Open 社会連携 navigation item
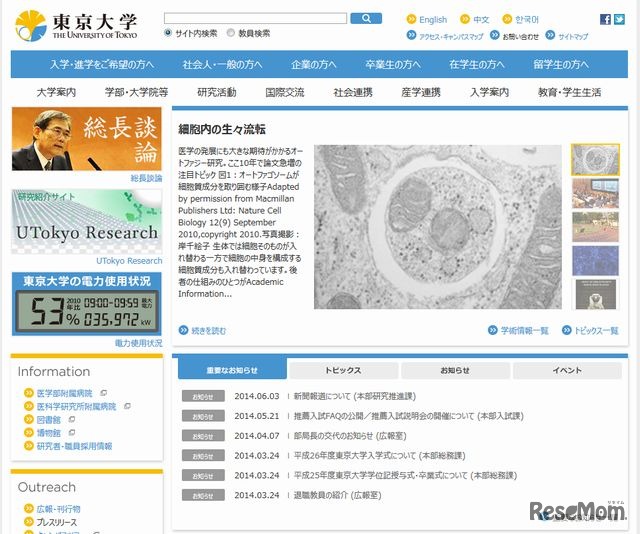 click(x=353, y=92)
